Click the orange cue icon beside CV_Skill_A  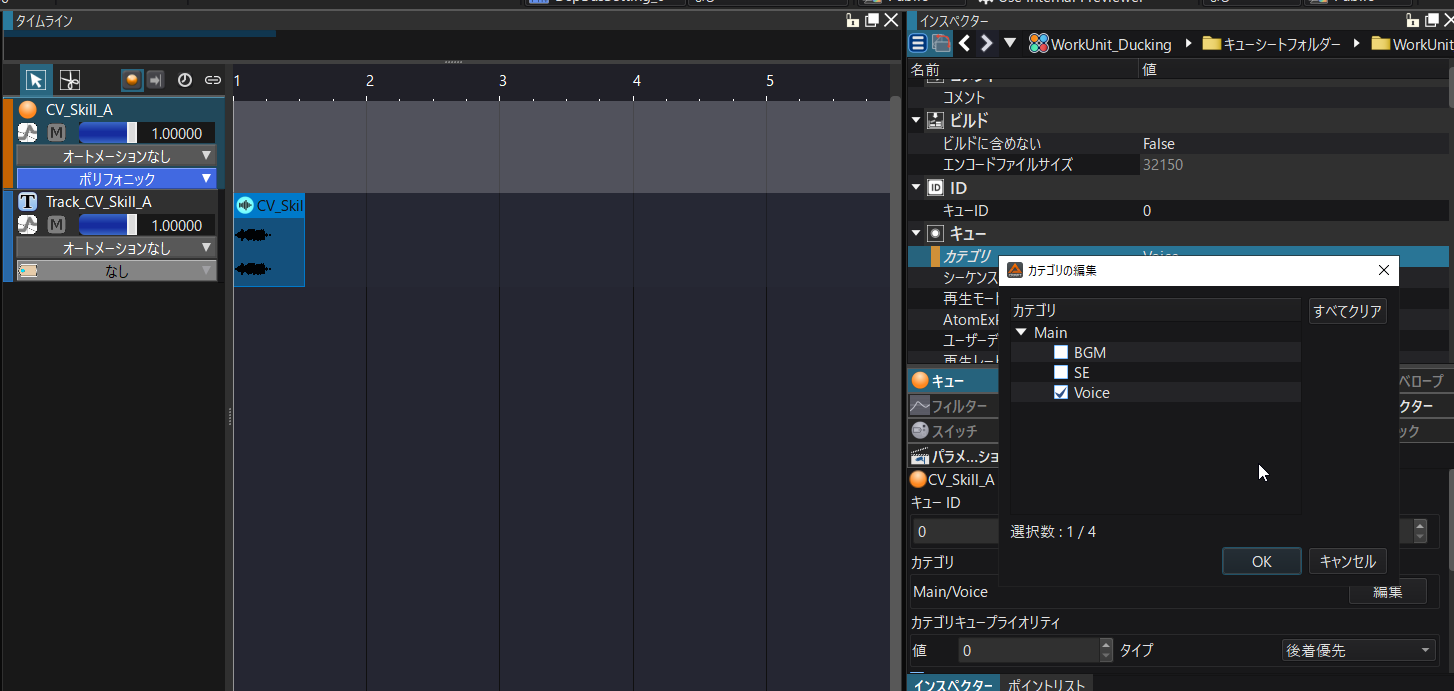coord(28,109)
